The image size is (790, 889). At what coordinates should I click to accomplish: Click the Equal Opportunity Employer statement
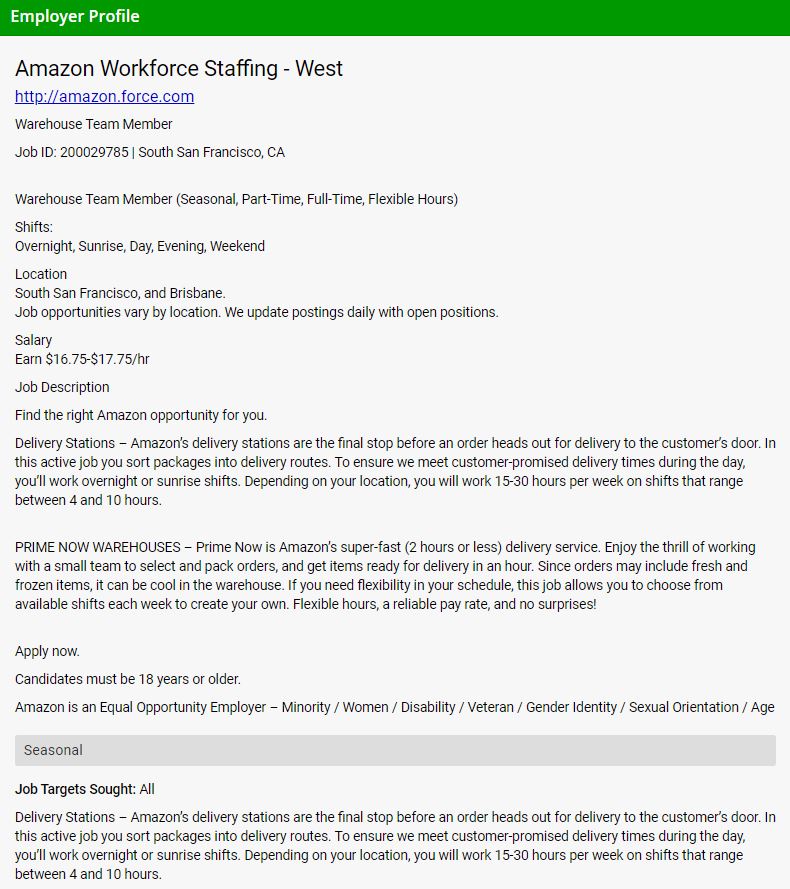coord(394,707)
